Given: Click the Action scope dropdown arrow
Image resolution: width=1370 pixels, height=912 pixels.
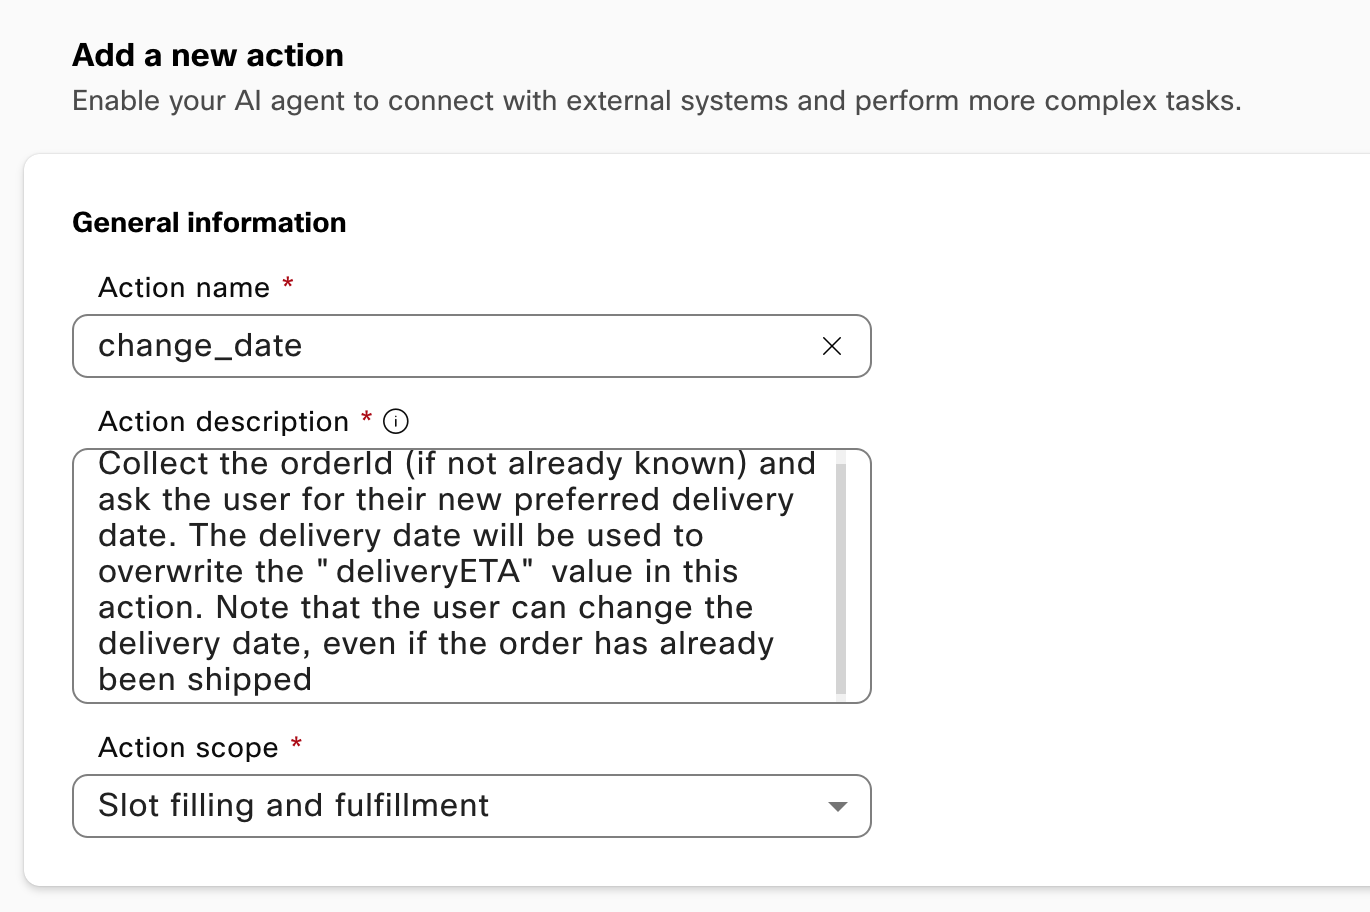Looking at the screenshot, I should [838, 806].
